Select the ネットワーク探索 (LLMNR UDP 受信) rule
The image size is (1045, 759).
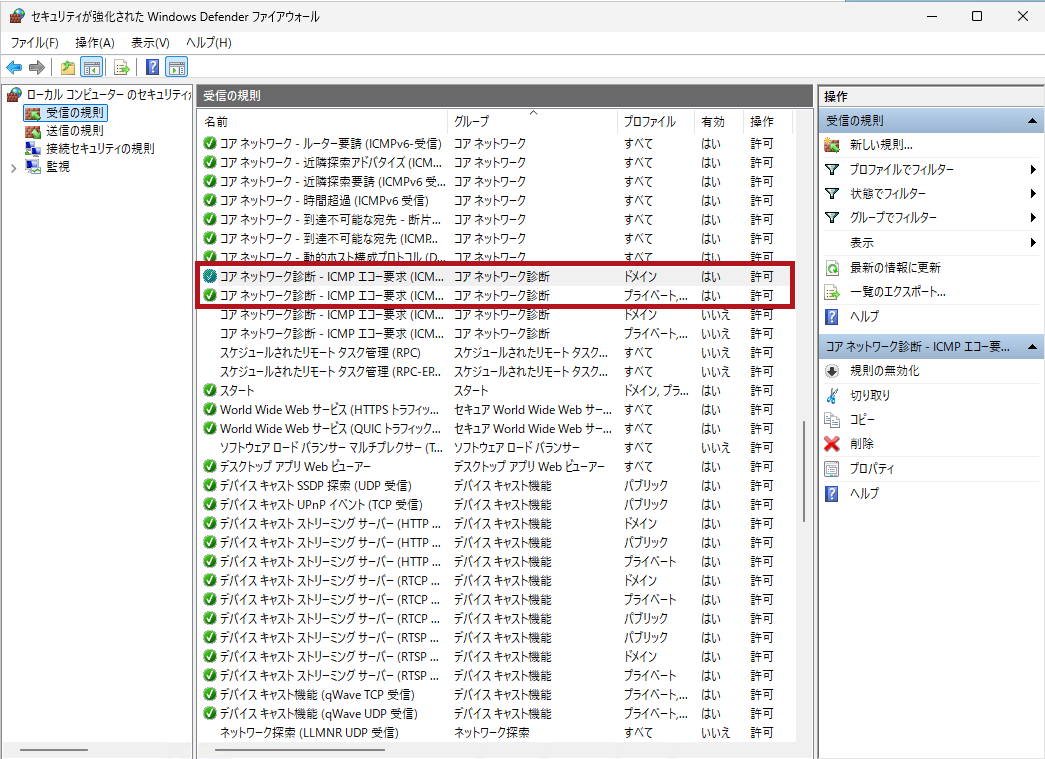pos(497,732)
